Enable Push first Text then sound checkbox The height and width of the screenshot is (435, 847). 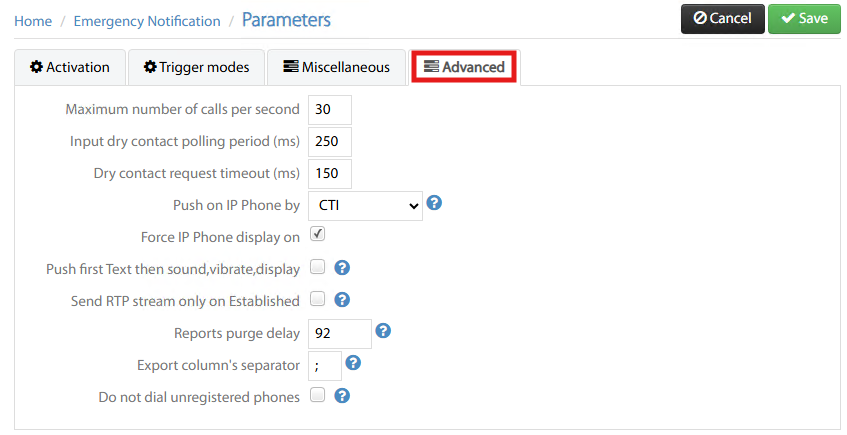318,266
